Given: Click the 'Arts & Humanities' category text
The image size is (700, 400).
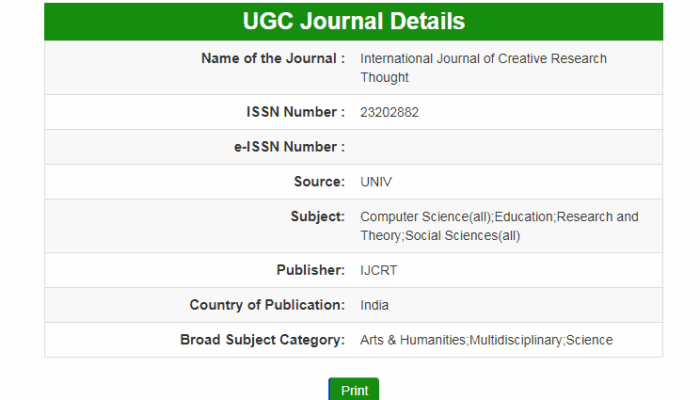Looking at the screenshot, I should pyautogui.click(x=412, y=340).
